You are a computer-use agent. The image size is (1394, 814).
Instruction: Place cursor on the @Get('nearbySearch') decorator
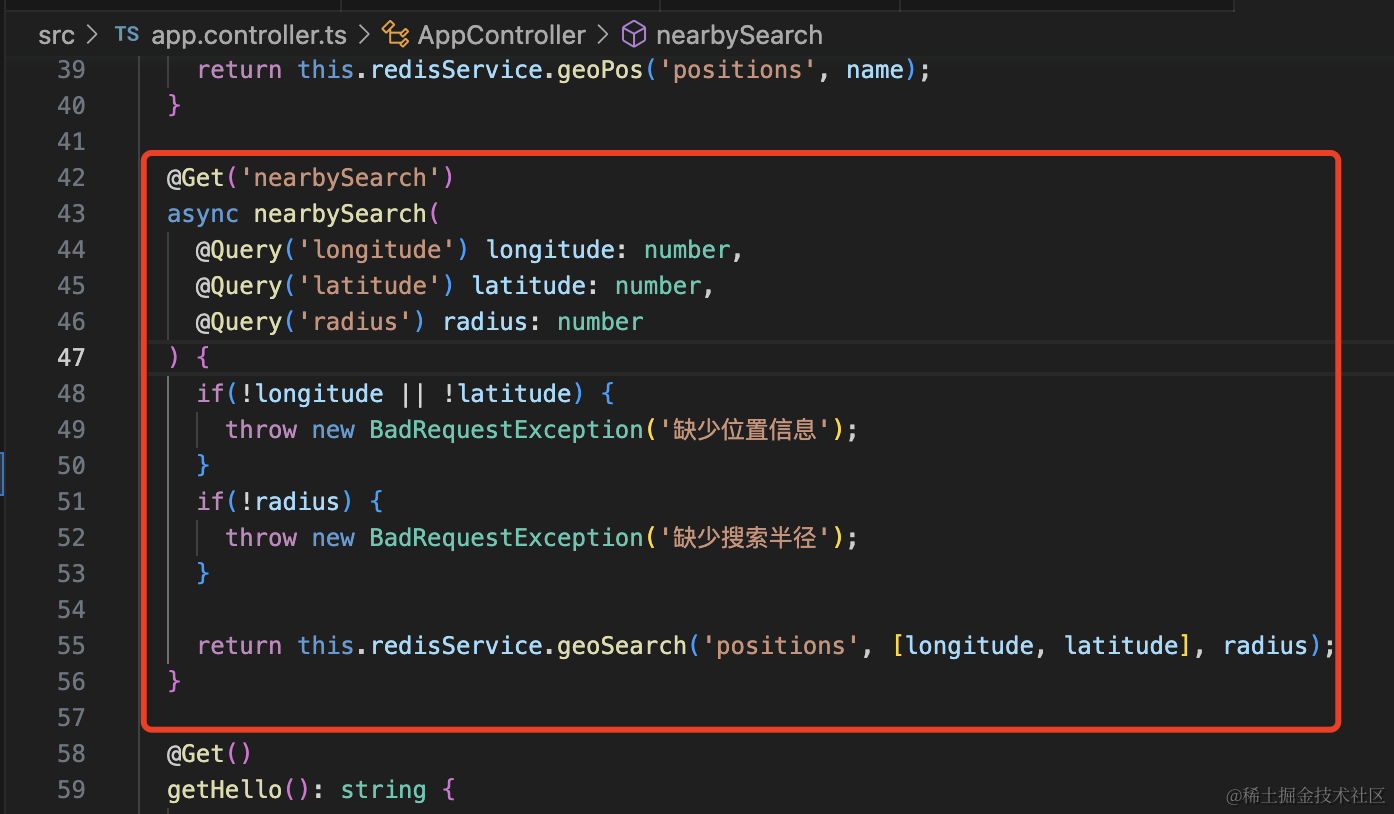click(x=310, y=177)
